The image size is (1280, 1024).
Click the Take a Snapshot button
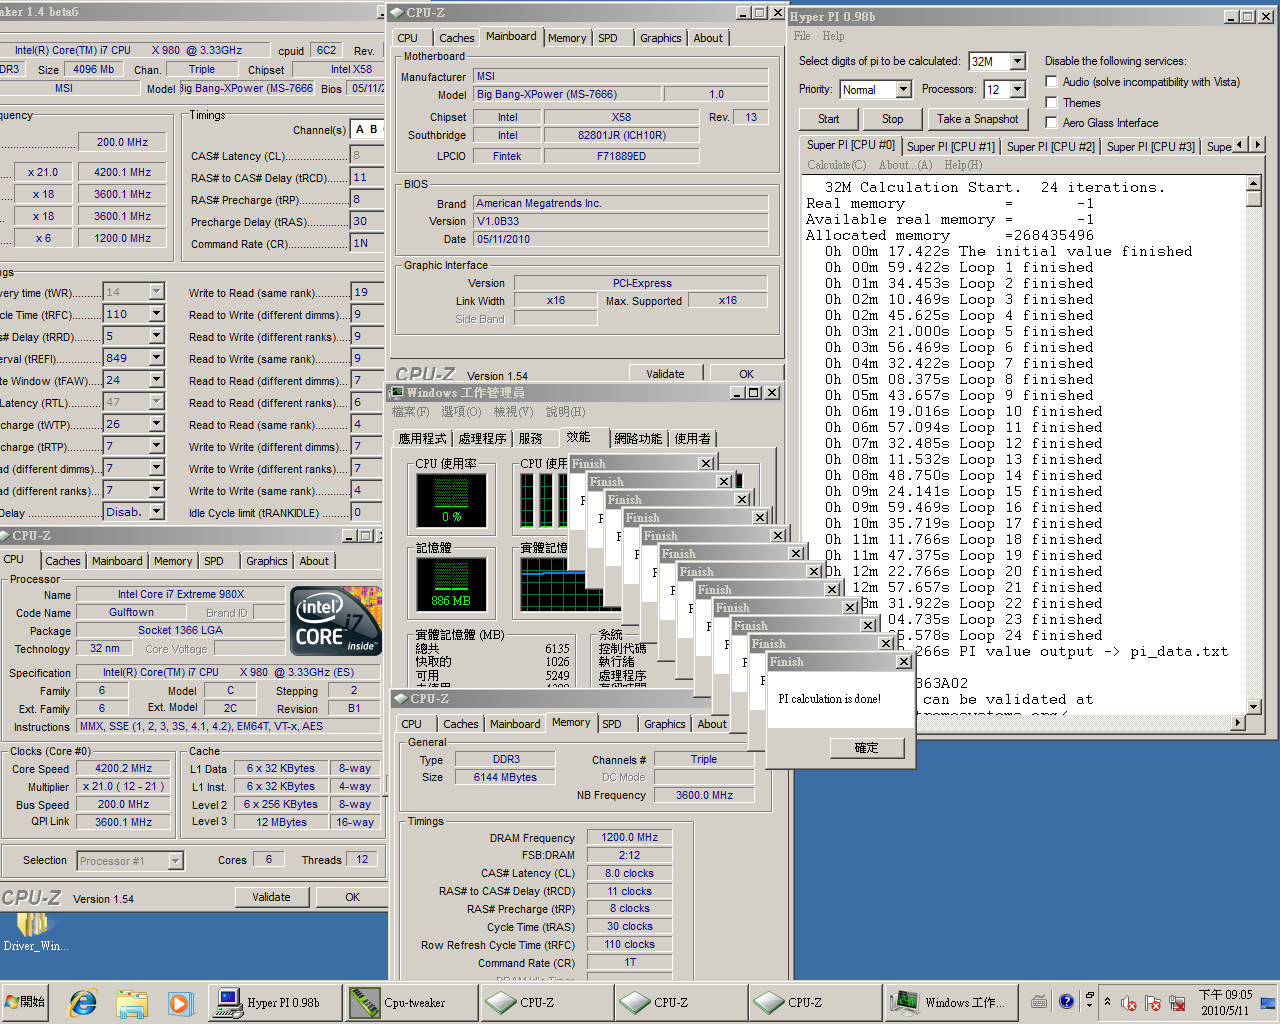pos(978,119)
